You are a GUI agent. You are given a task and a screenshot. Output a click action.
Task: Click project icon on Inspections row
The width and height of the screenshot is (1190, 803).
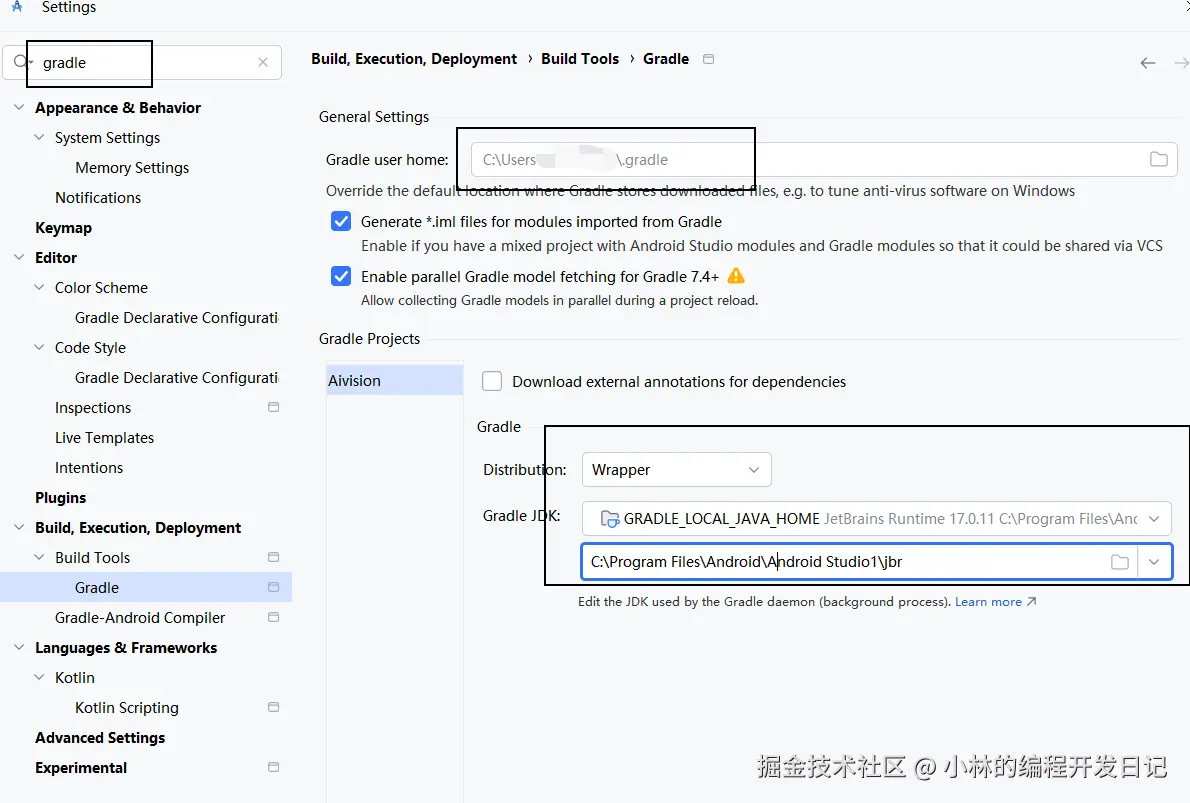(273, 408)
